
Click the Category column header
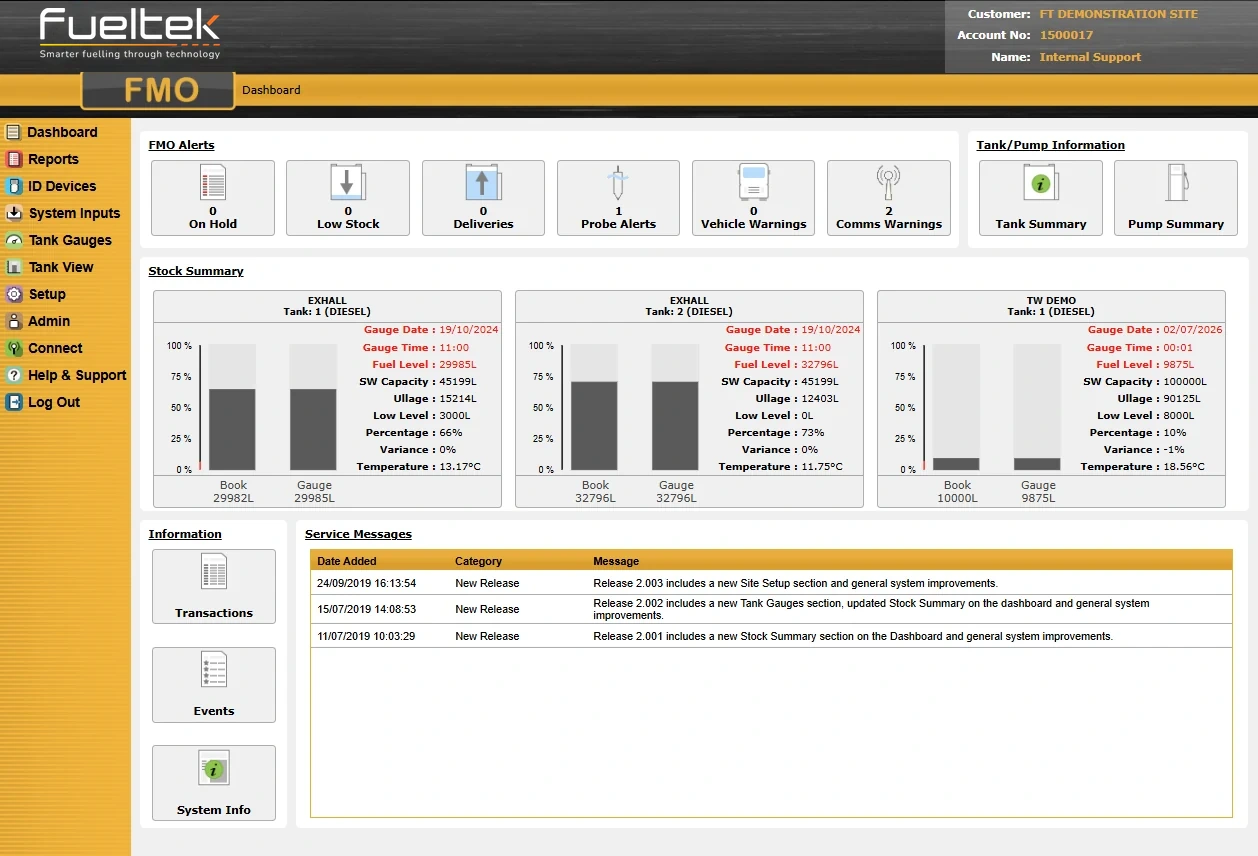coord(478,561)
